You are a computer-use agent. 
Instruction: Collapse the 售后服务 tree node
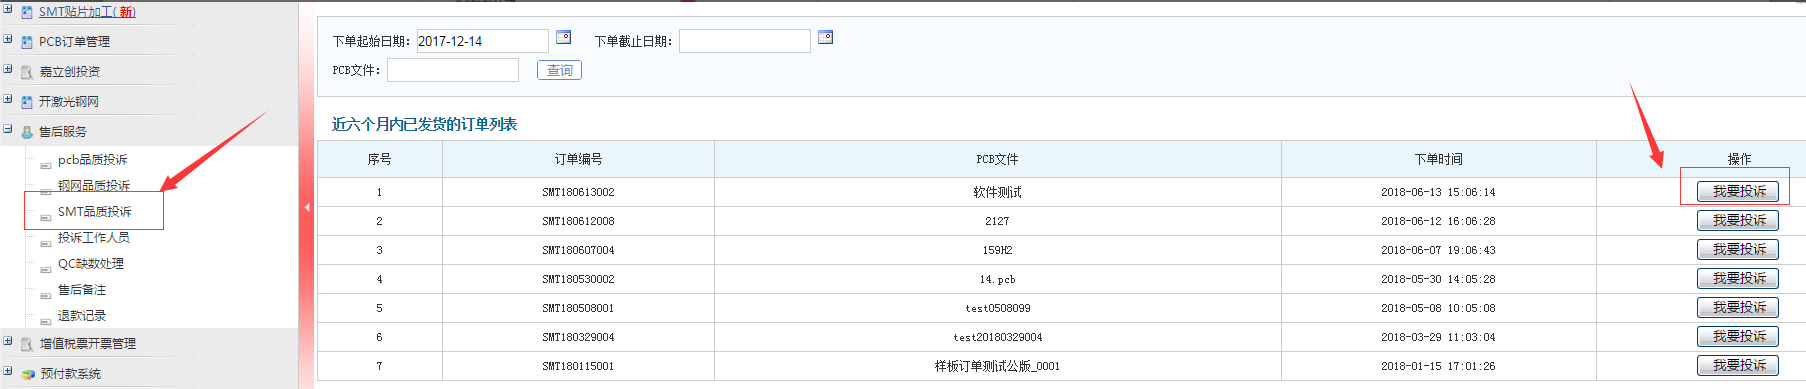pyautogui.click(x=8, y=130)
